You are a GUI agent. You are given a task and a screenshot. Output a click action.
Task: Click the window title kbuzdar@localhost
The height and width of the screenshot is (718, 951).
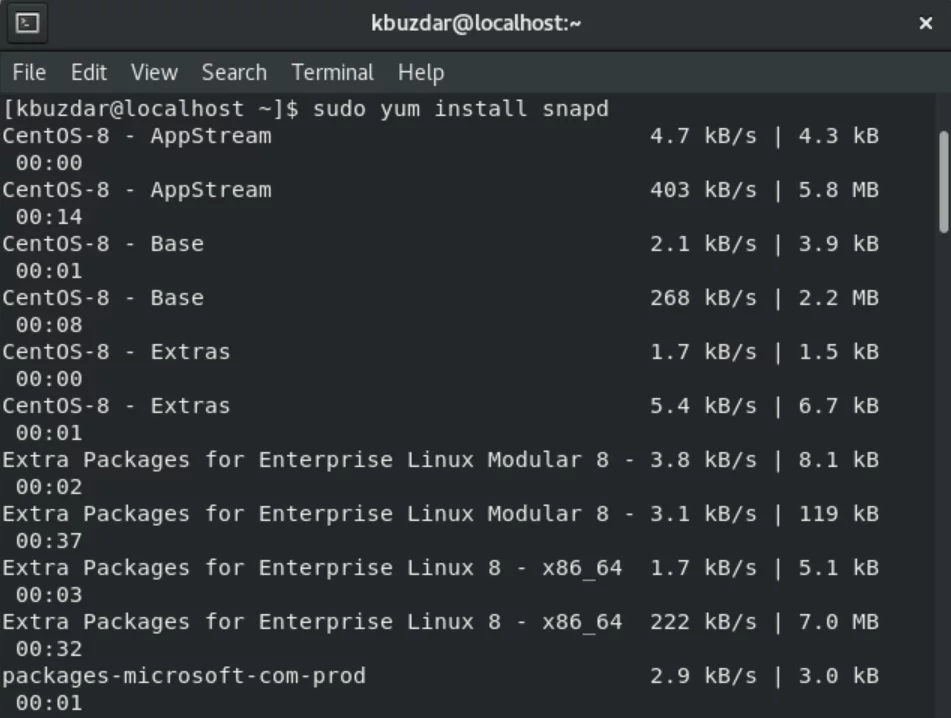click(476, 24)
